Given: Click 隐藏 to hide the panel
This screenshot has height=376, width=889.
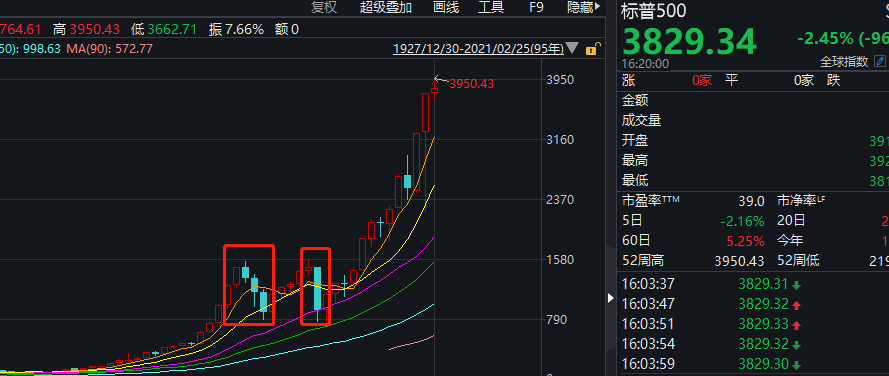Looking at the screenshot, I should point(580,7).
